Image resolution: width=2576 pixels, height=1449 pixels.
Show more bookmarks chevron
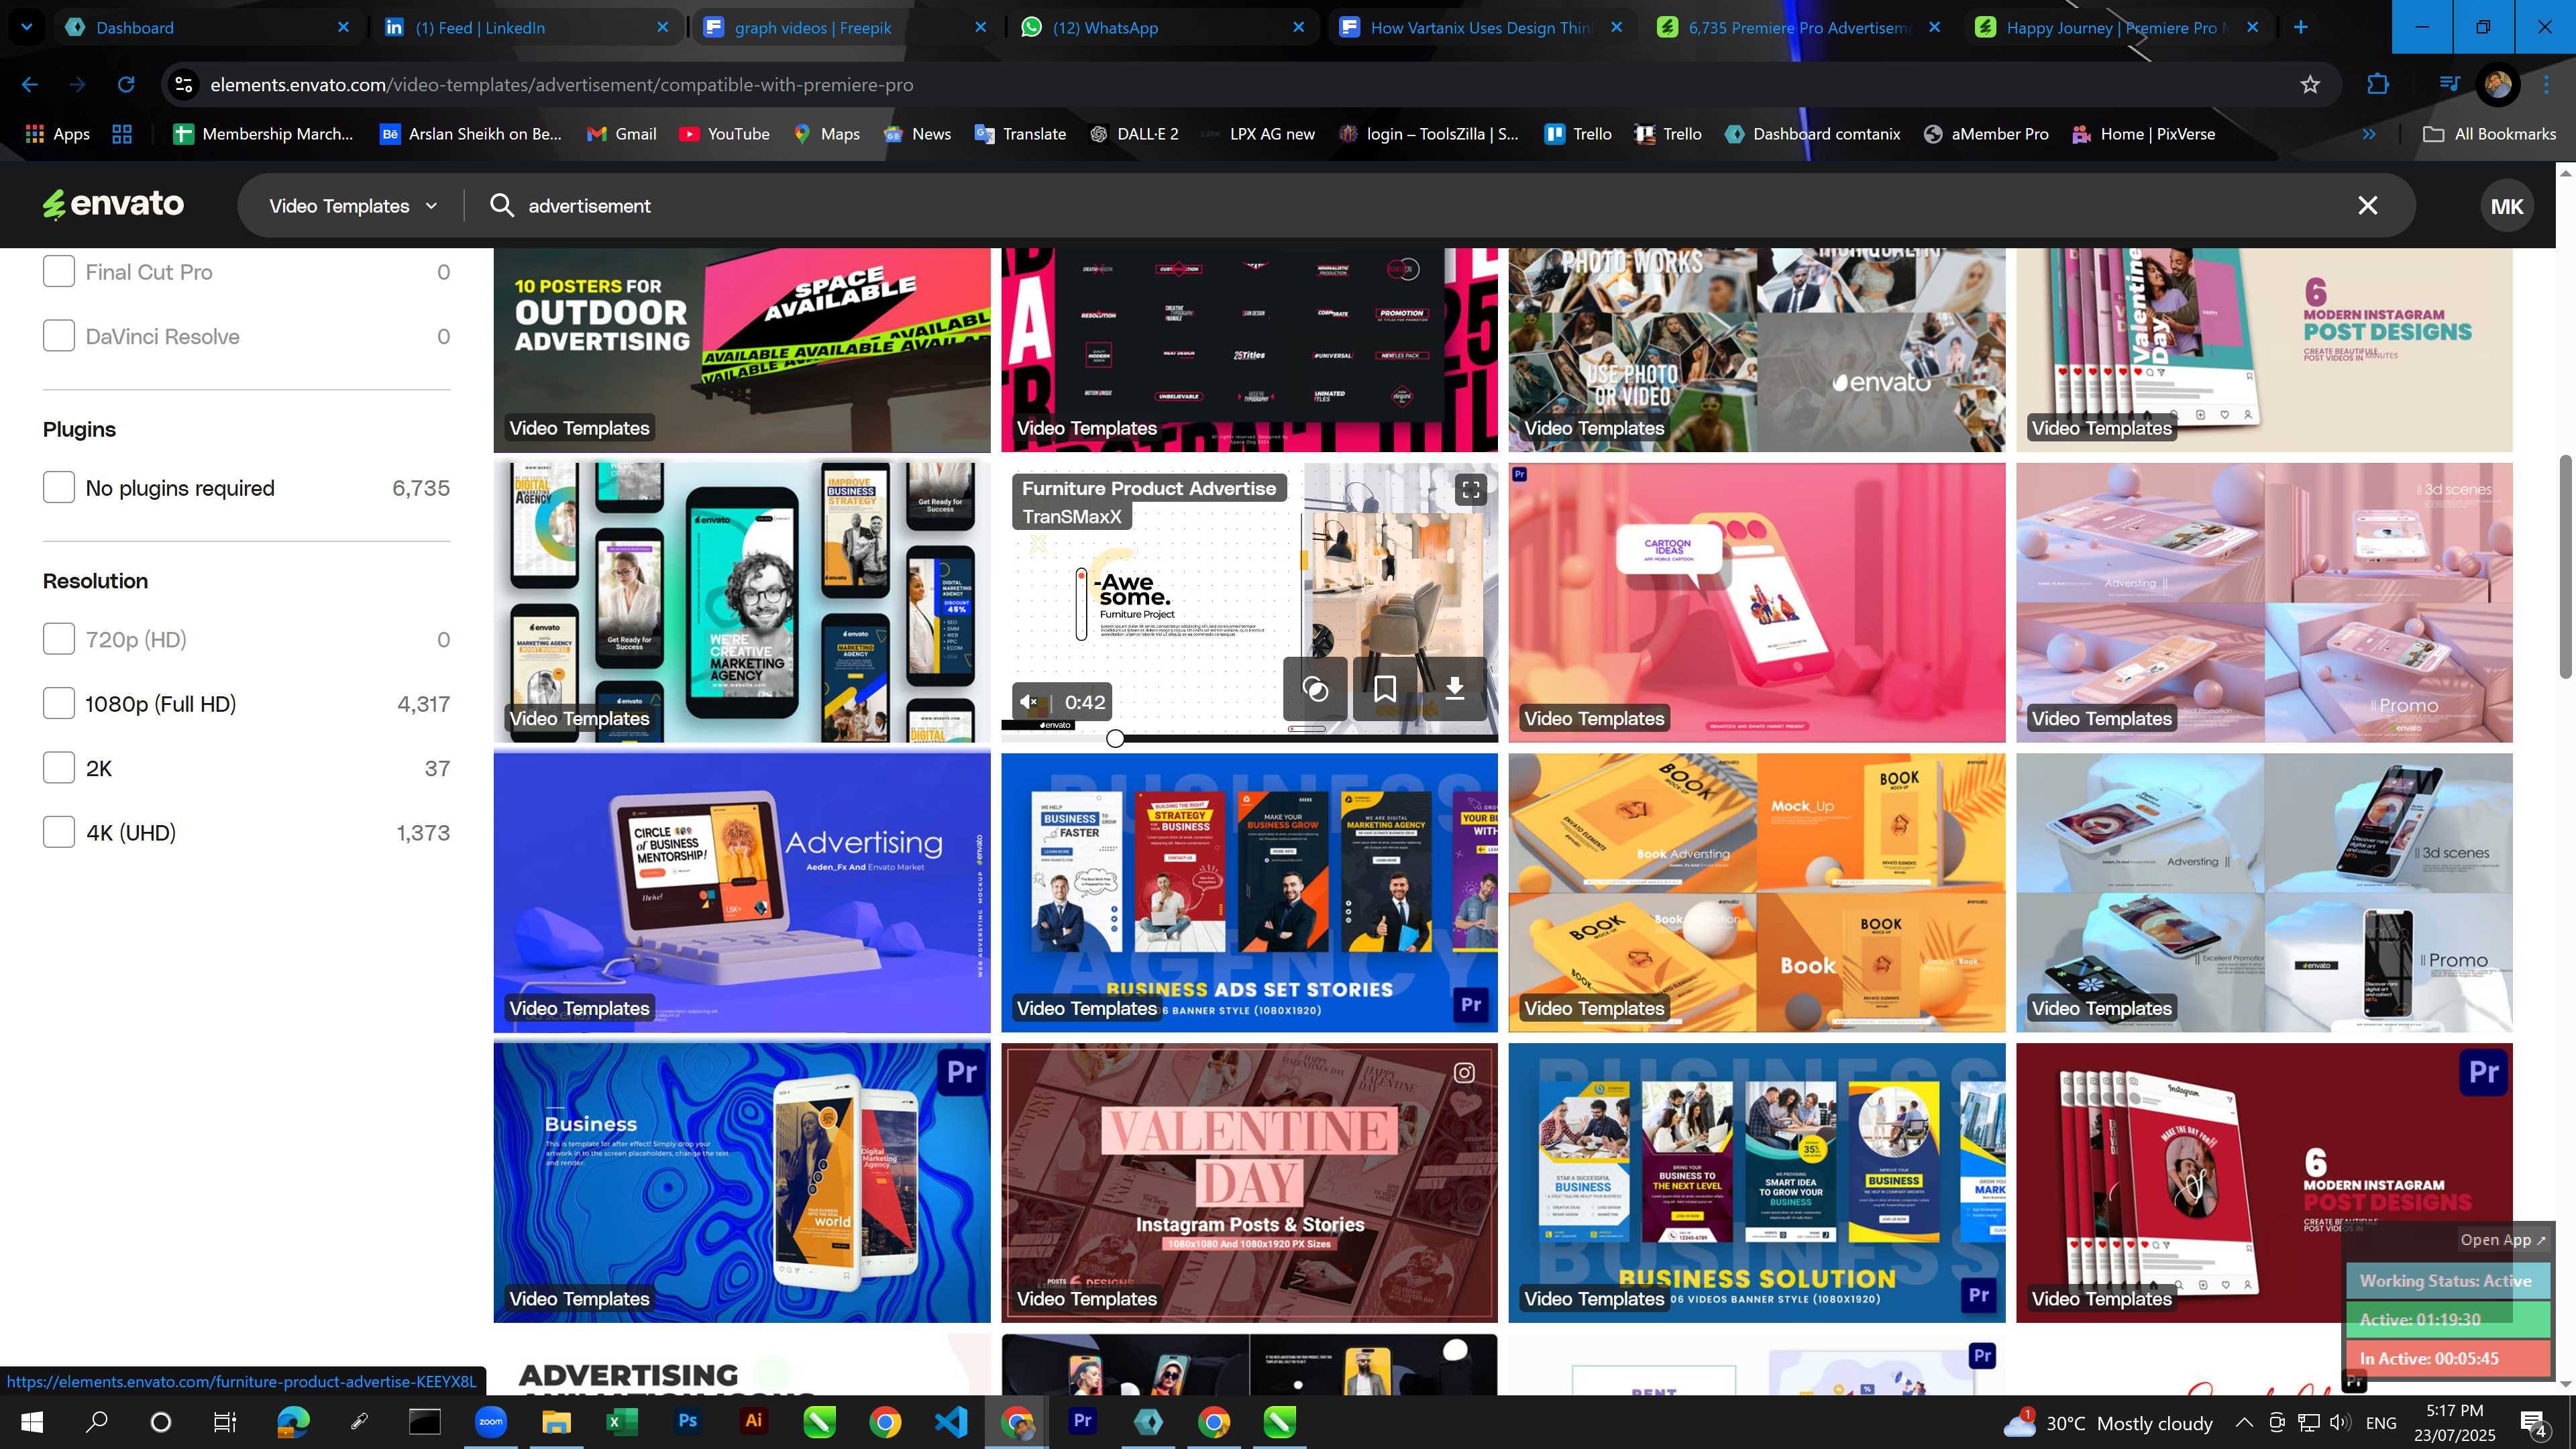click(x=2368, y=134)
